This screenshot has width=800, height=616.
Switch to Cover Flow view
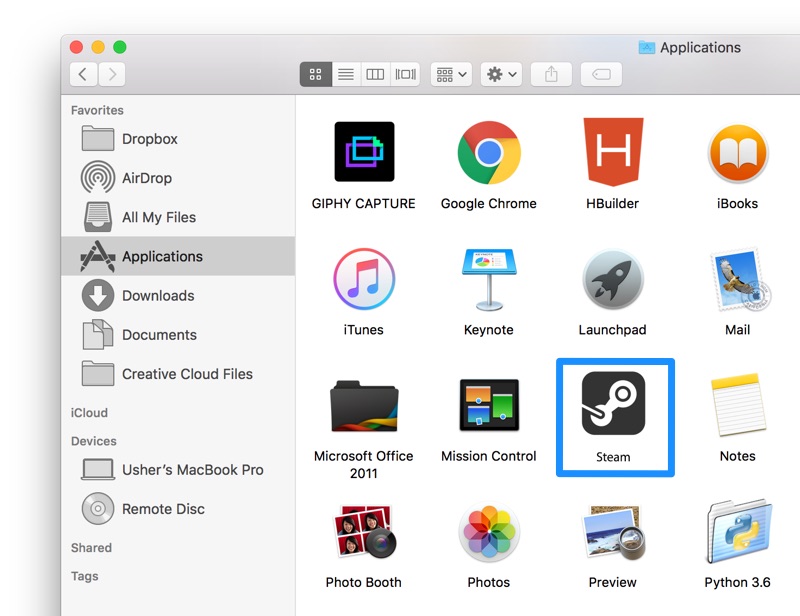coord(406,75)
